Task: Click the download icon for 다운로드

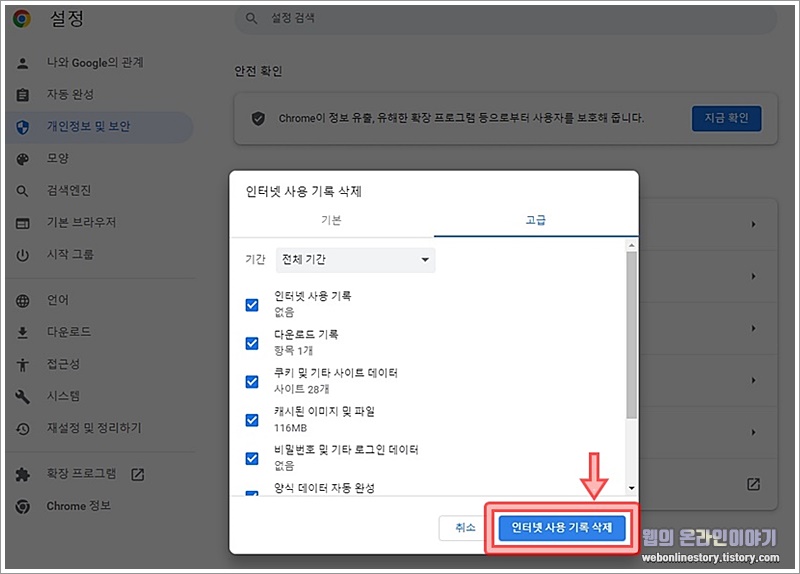Action: click(x=22, y=333)
